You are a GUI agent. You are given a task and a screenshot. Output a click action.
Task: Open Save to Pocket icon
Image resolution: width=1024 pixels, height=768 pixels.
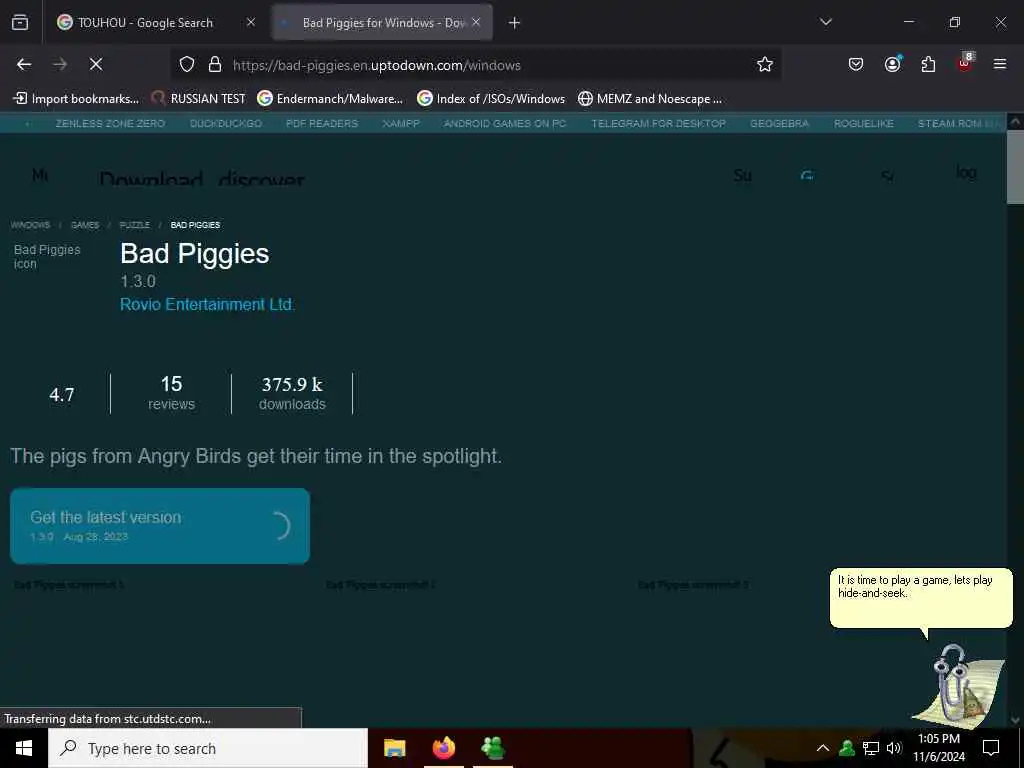[856, 65]
